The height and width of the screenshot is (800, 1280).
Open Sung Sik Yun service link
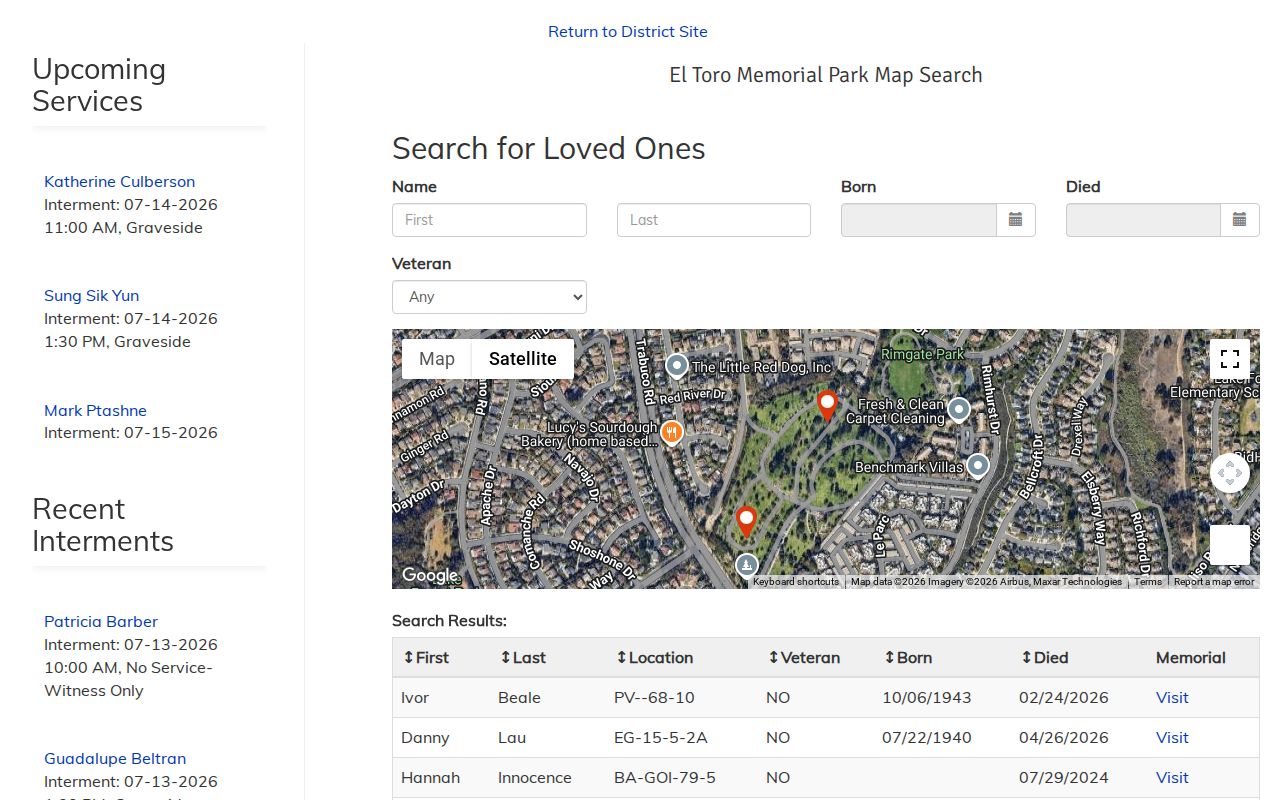92,296
